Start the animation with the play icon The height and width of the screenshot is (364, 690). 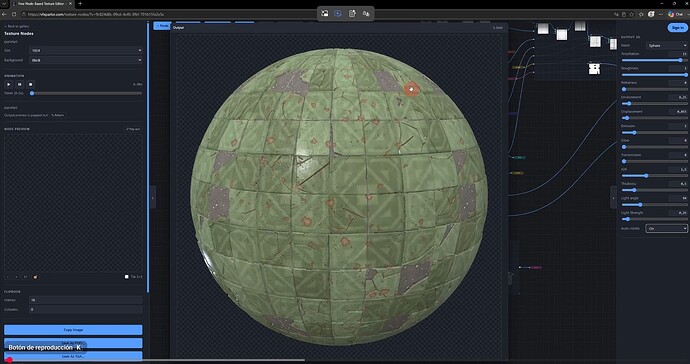click(8, 84)
